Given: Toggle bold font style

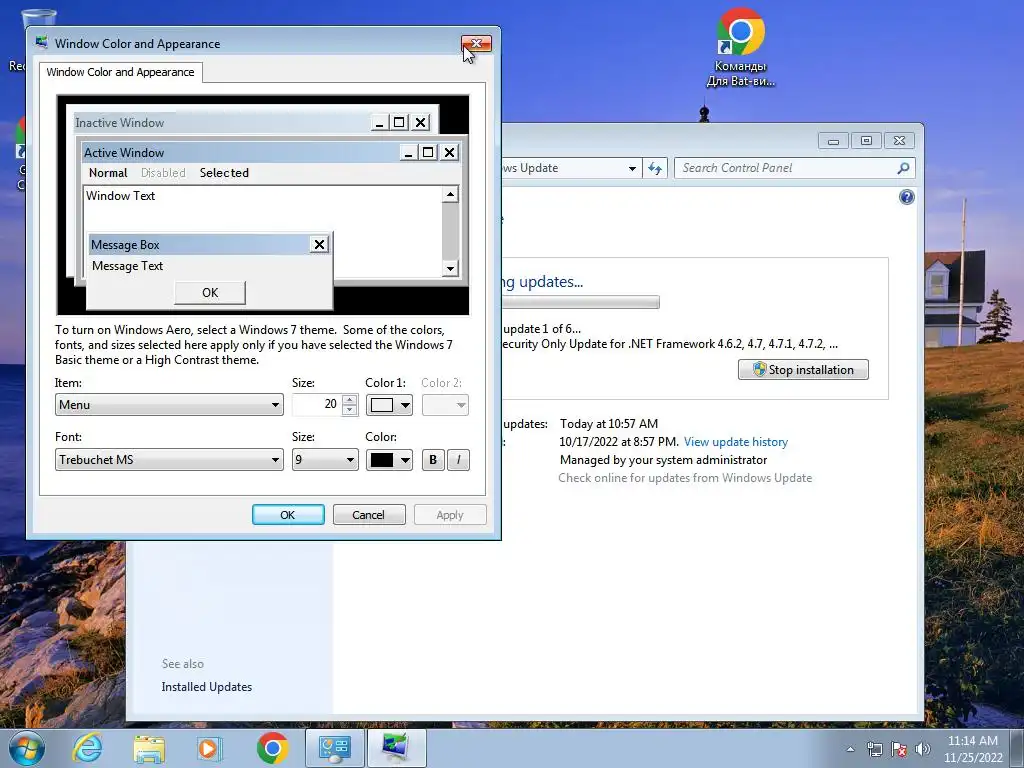Looking at the screenshot, I should 433,460.
